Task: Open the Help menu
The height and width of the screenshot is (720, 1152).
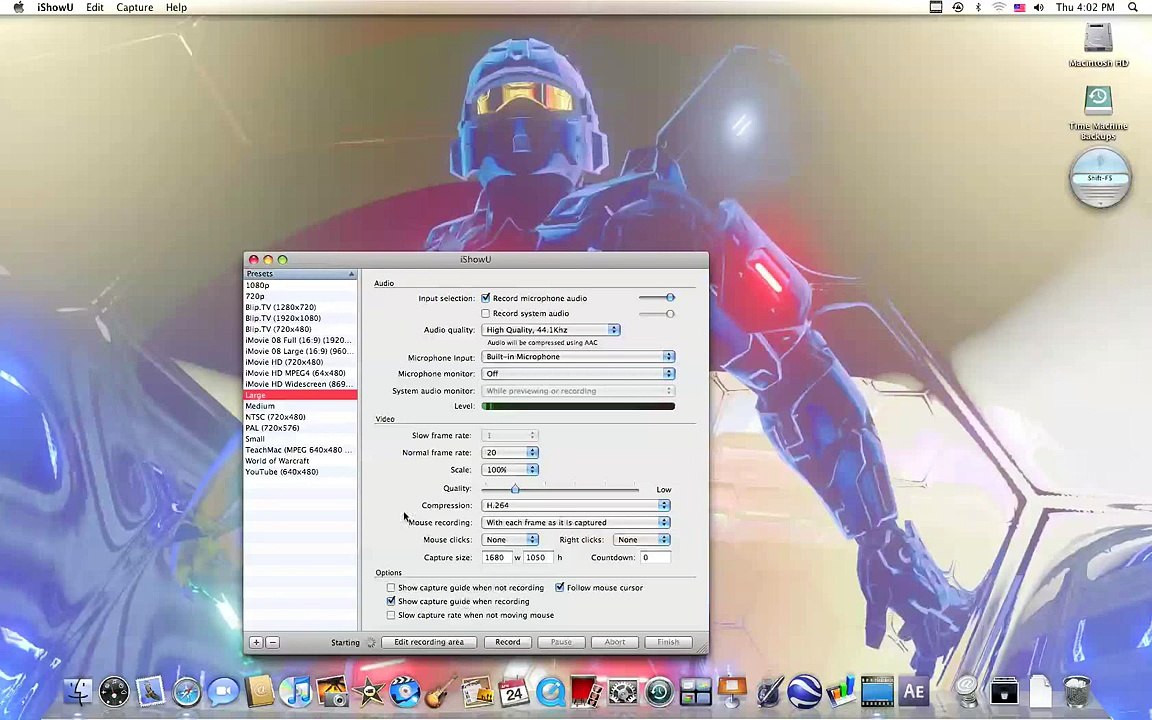Action: pos(176,7)
